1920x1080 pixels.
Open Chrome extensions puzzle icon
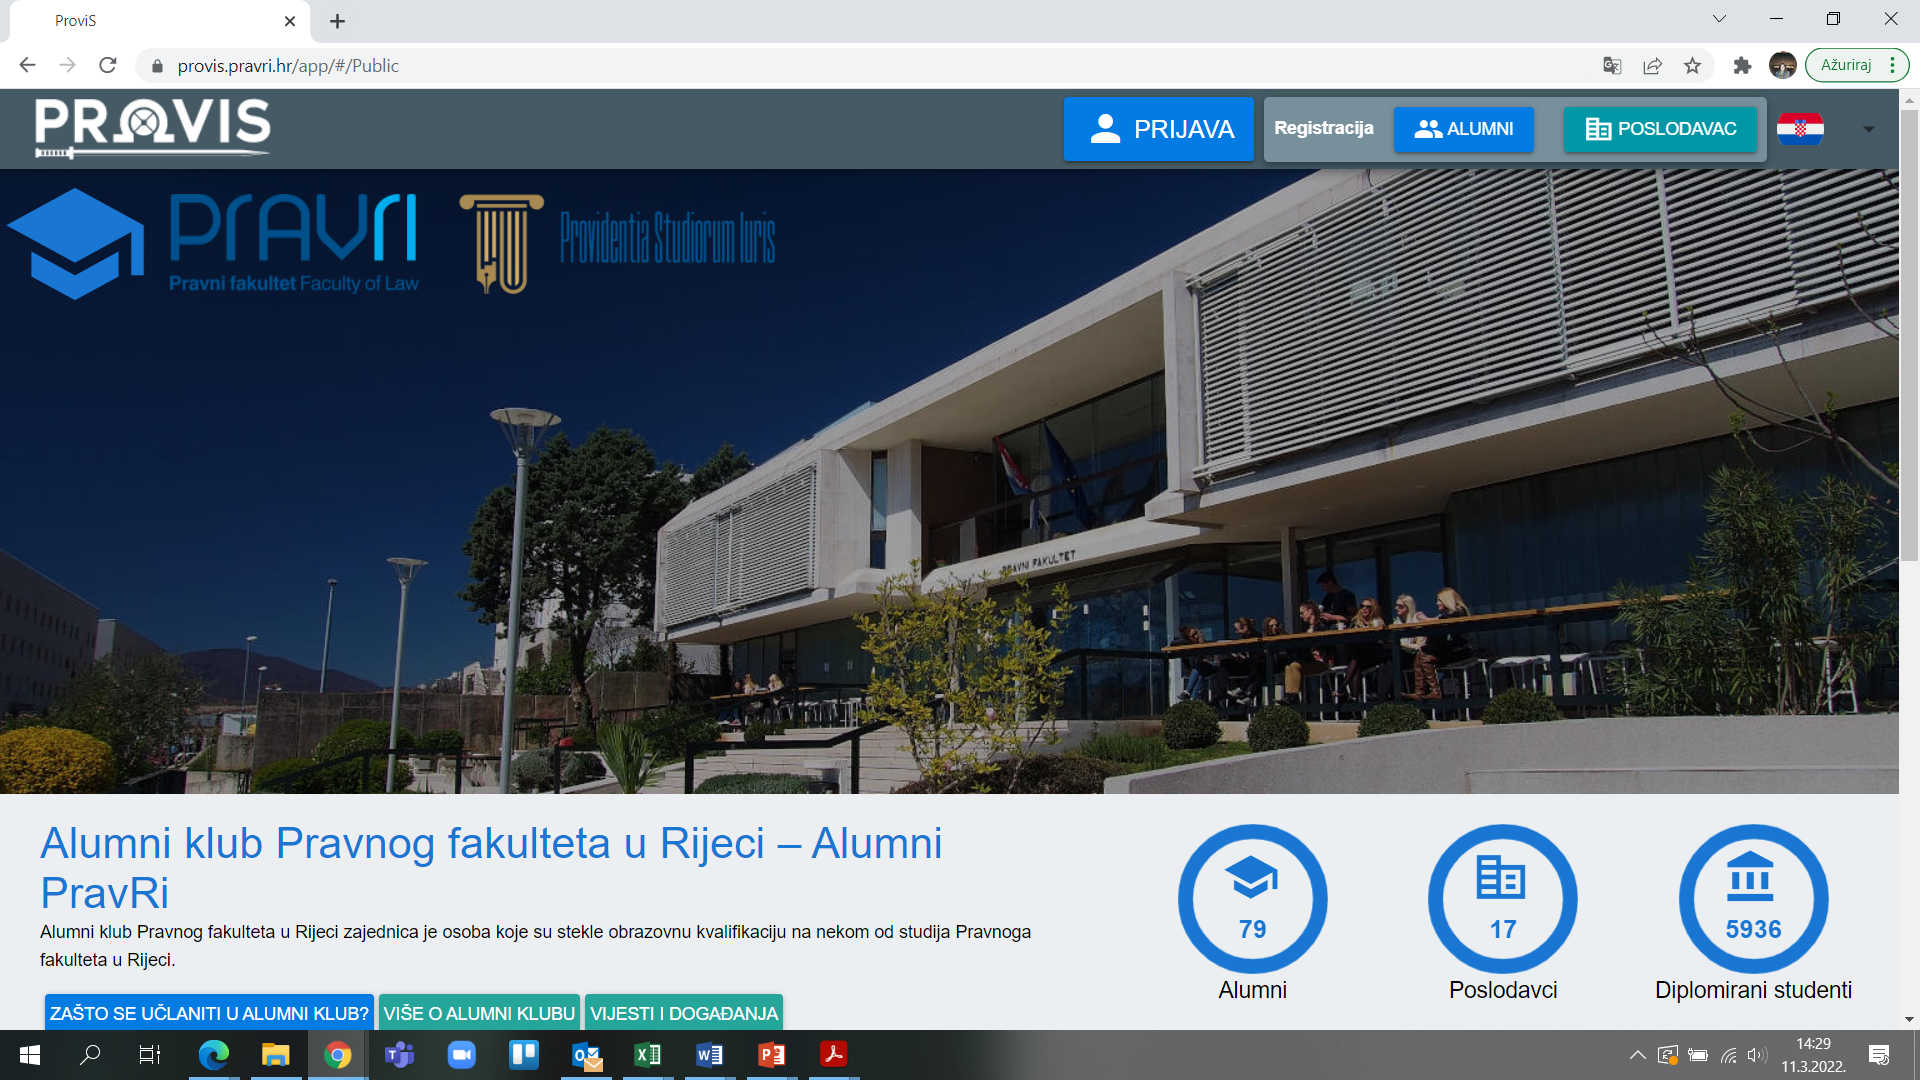(x=1742, y=66)
